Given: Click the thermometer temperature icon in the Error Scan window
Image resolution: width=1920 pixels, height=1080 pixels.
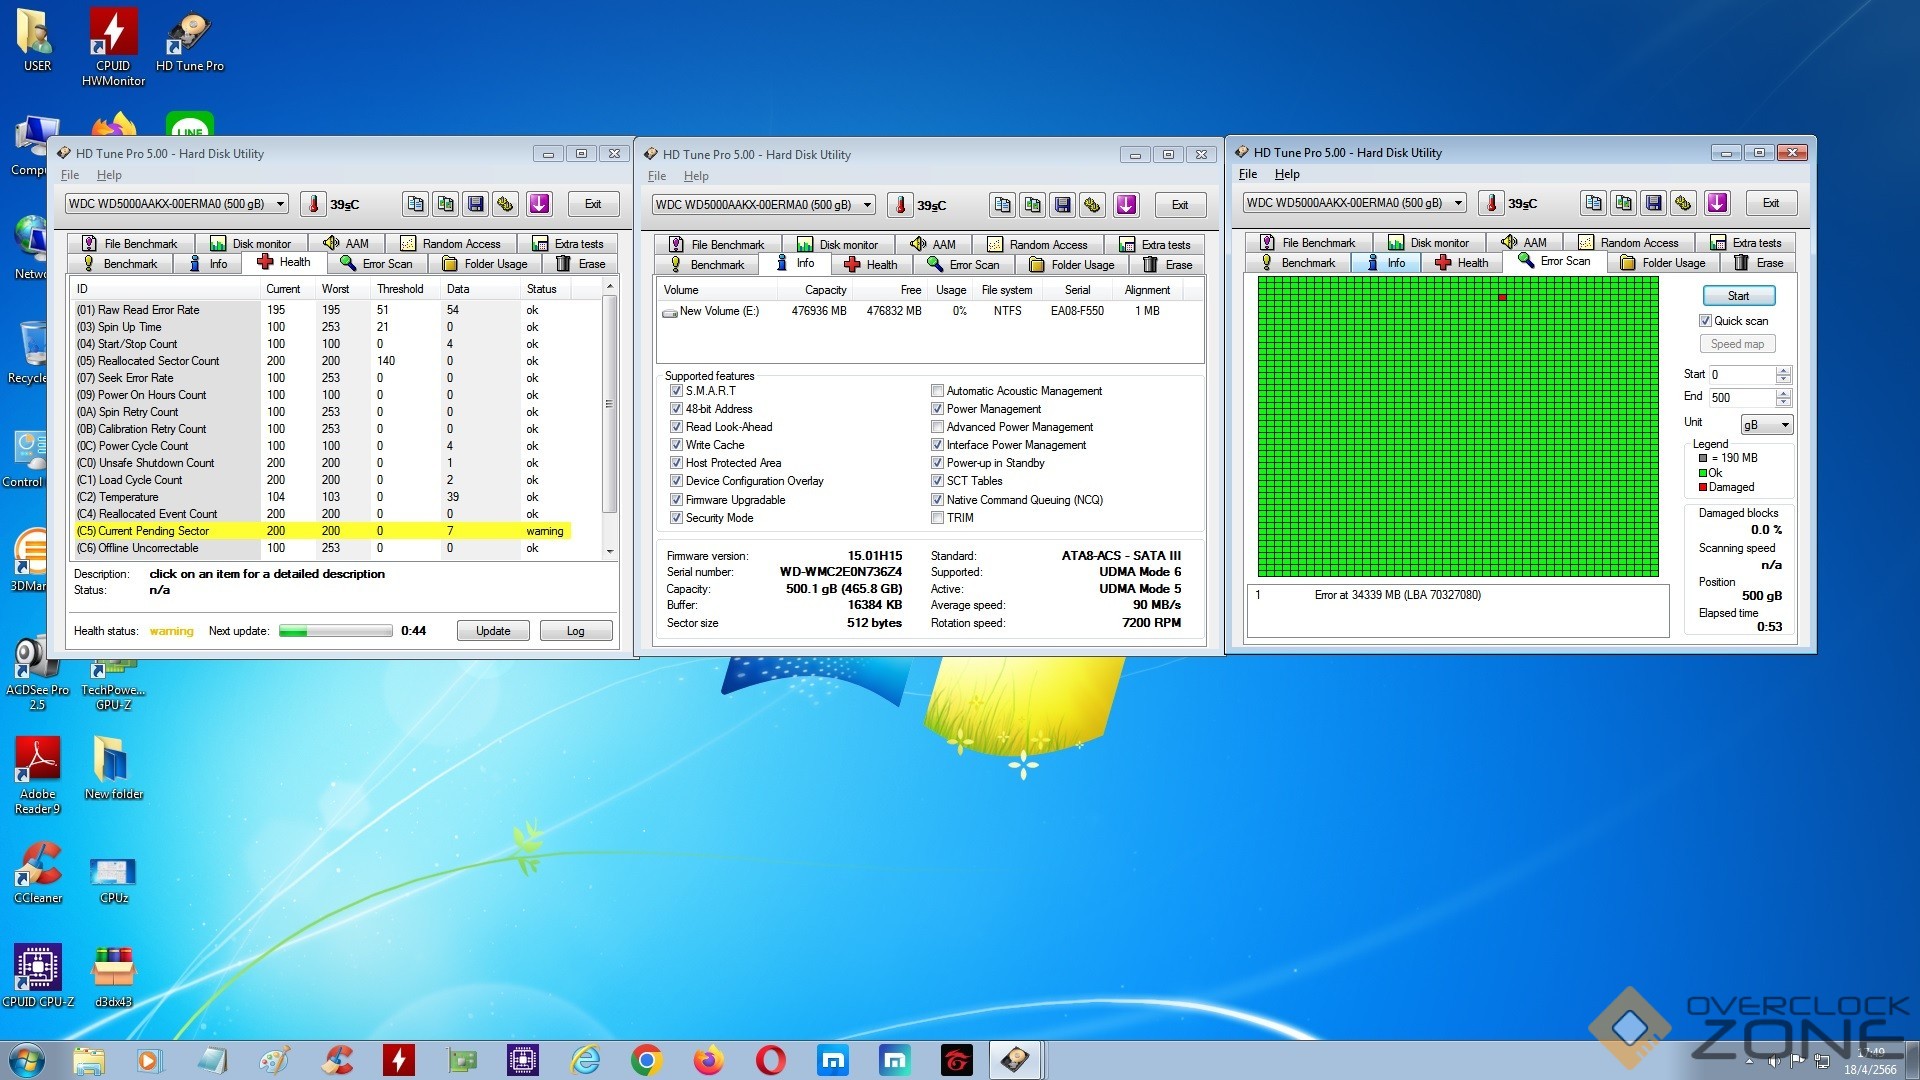Looking at the screenshot, I should point(1491,203).
